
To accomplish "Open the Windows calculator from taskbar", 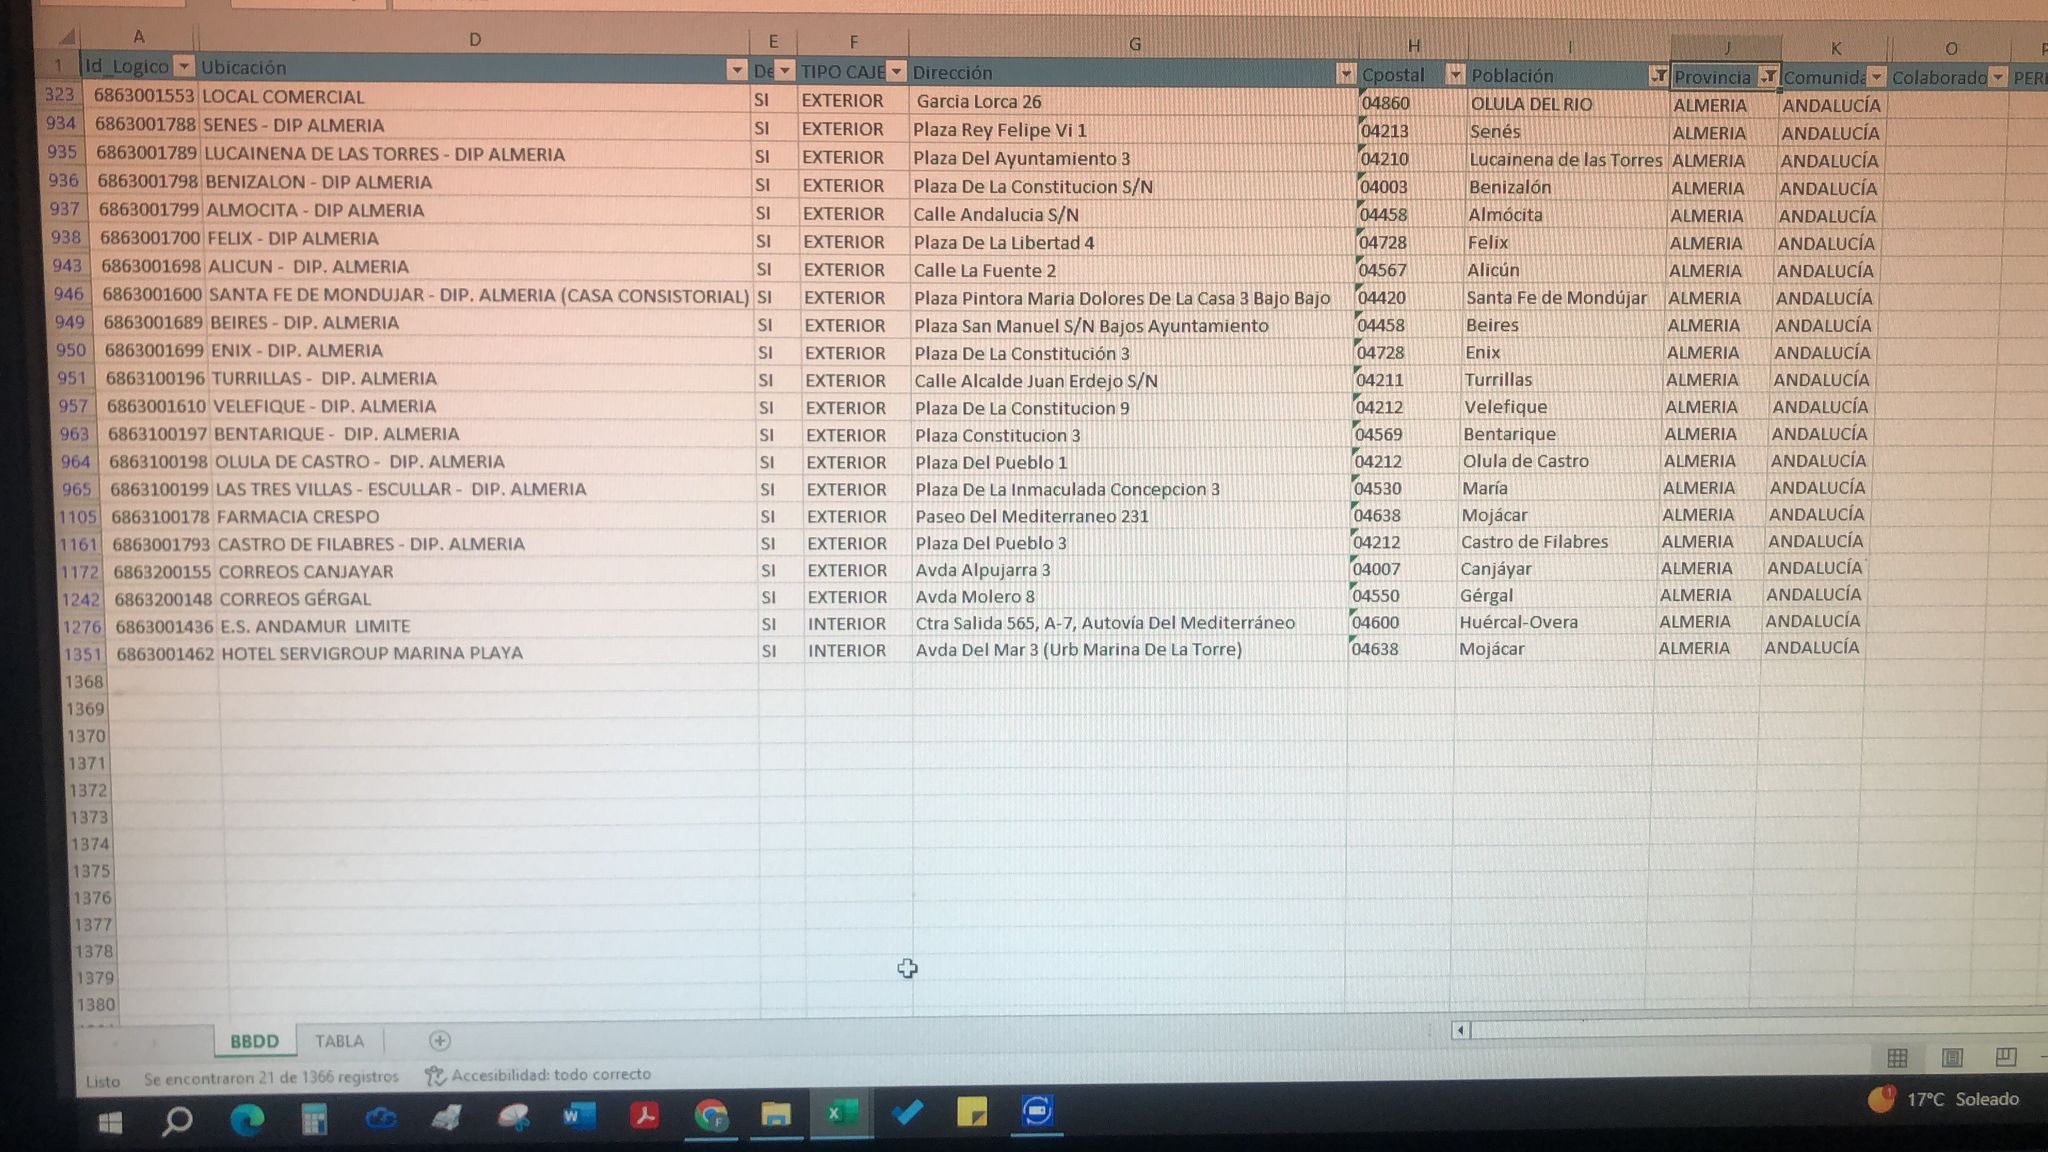I will pos(314,1119).
